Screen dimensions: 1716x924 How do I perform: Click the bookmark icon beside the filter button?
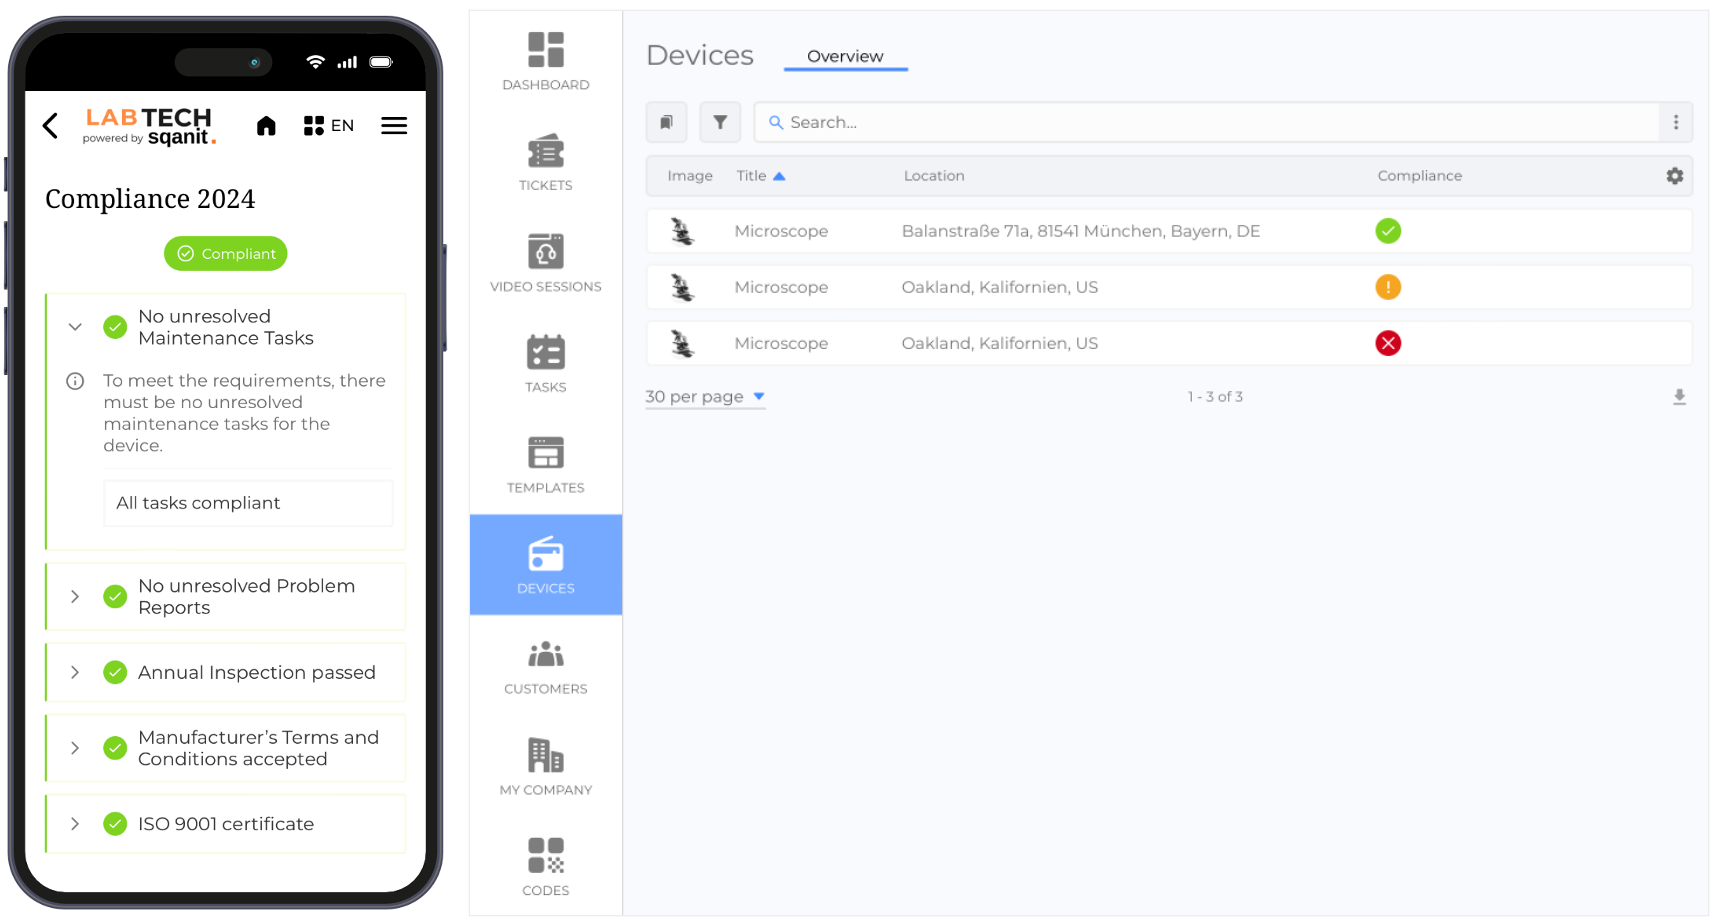666,122
